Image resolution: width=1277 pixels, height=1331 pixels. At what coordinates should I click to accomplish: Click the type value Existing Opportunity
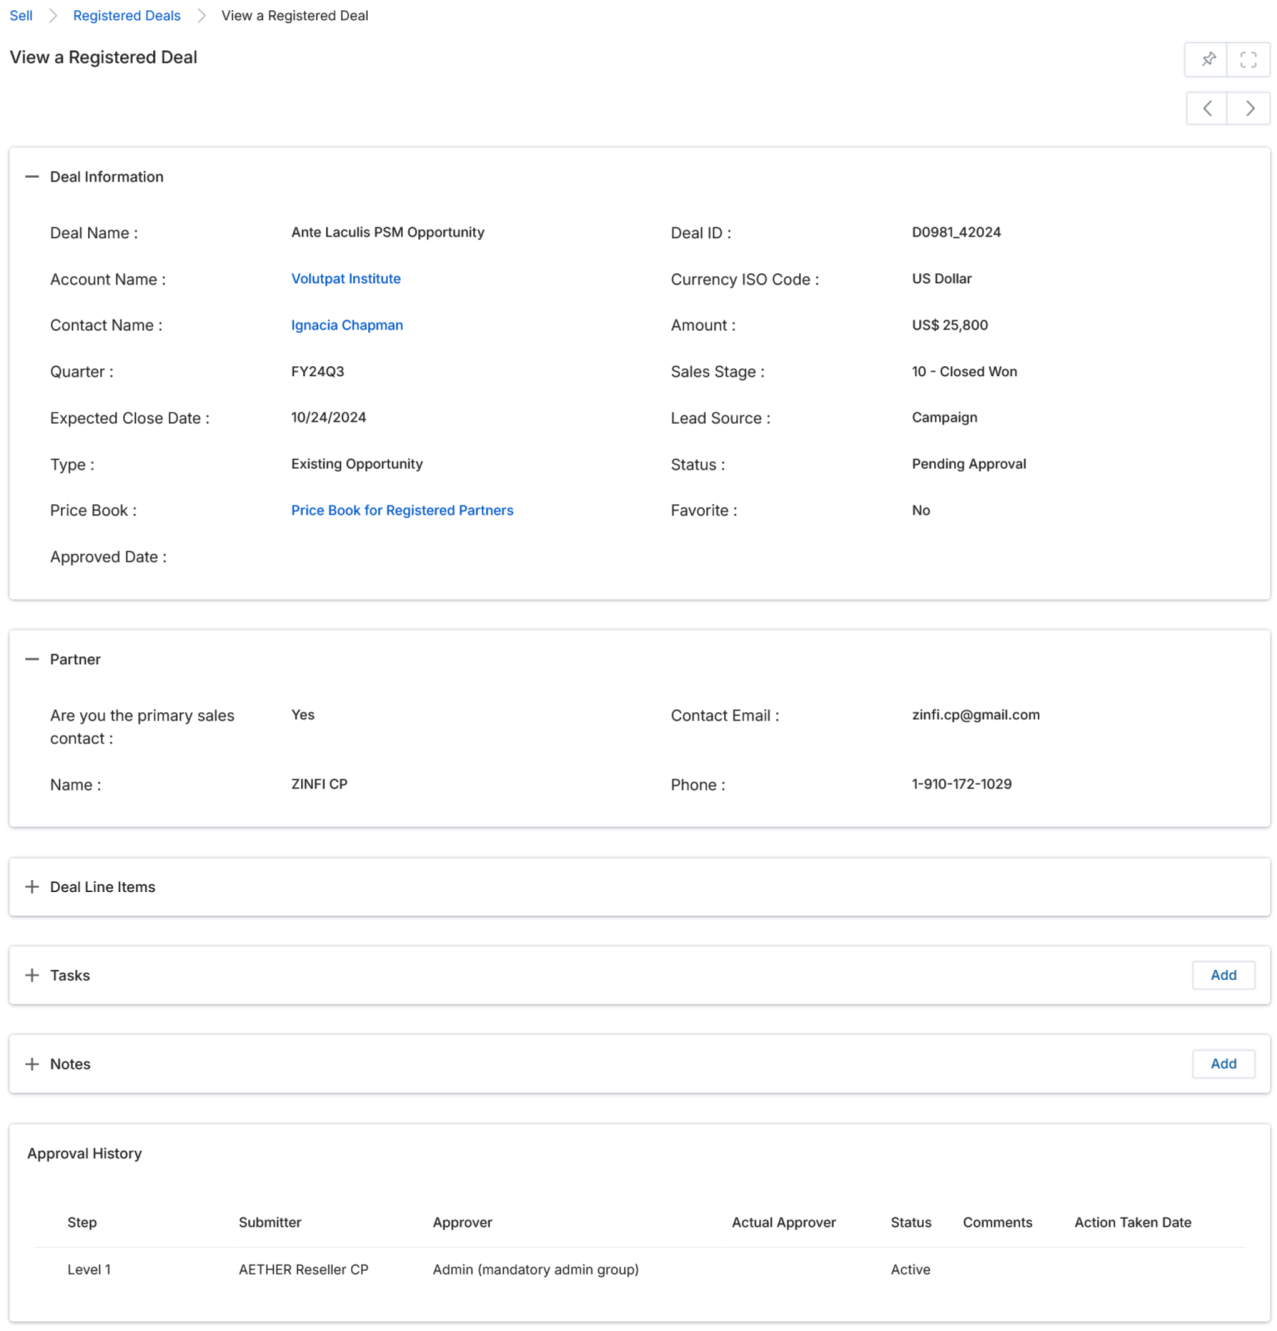(357, 464)
